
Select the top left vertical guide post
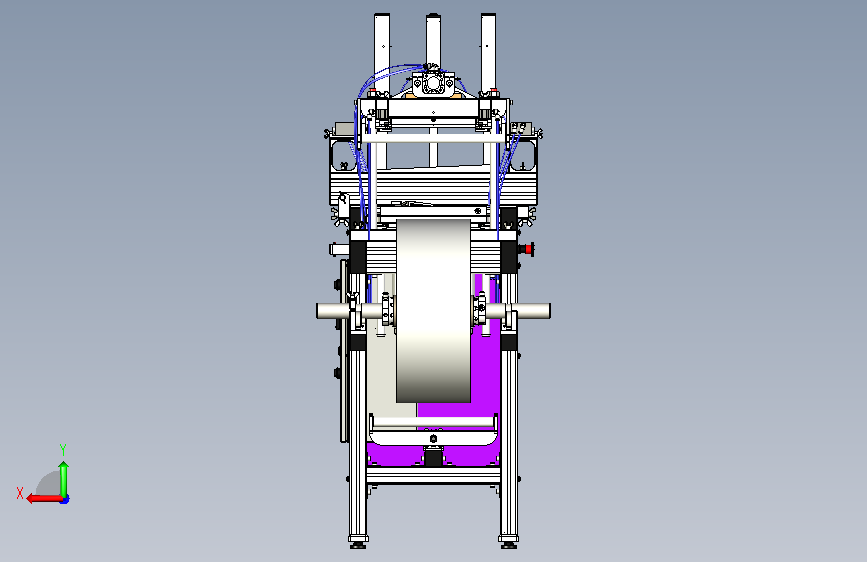pyautogui.click(x=382, y=53)
